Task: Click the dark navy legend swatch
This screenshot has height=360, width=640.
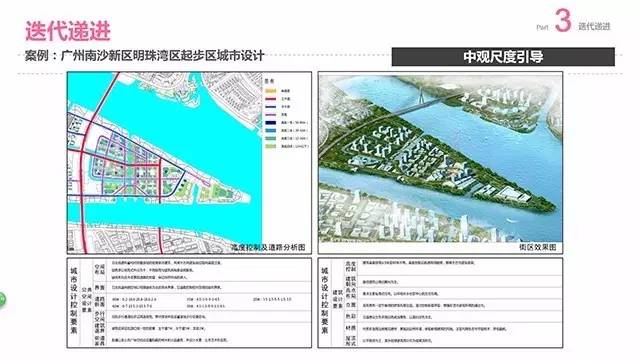Action: click(271, 122)
